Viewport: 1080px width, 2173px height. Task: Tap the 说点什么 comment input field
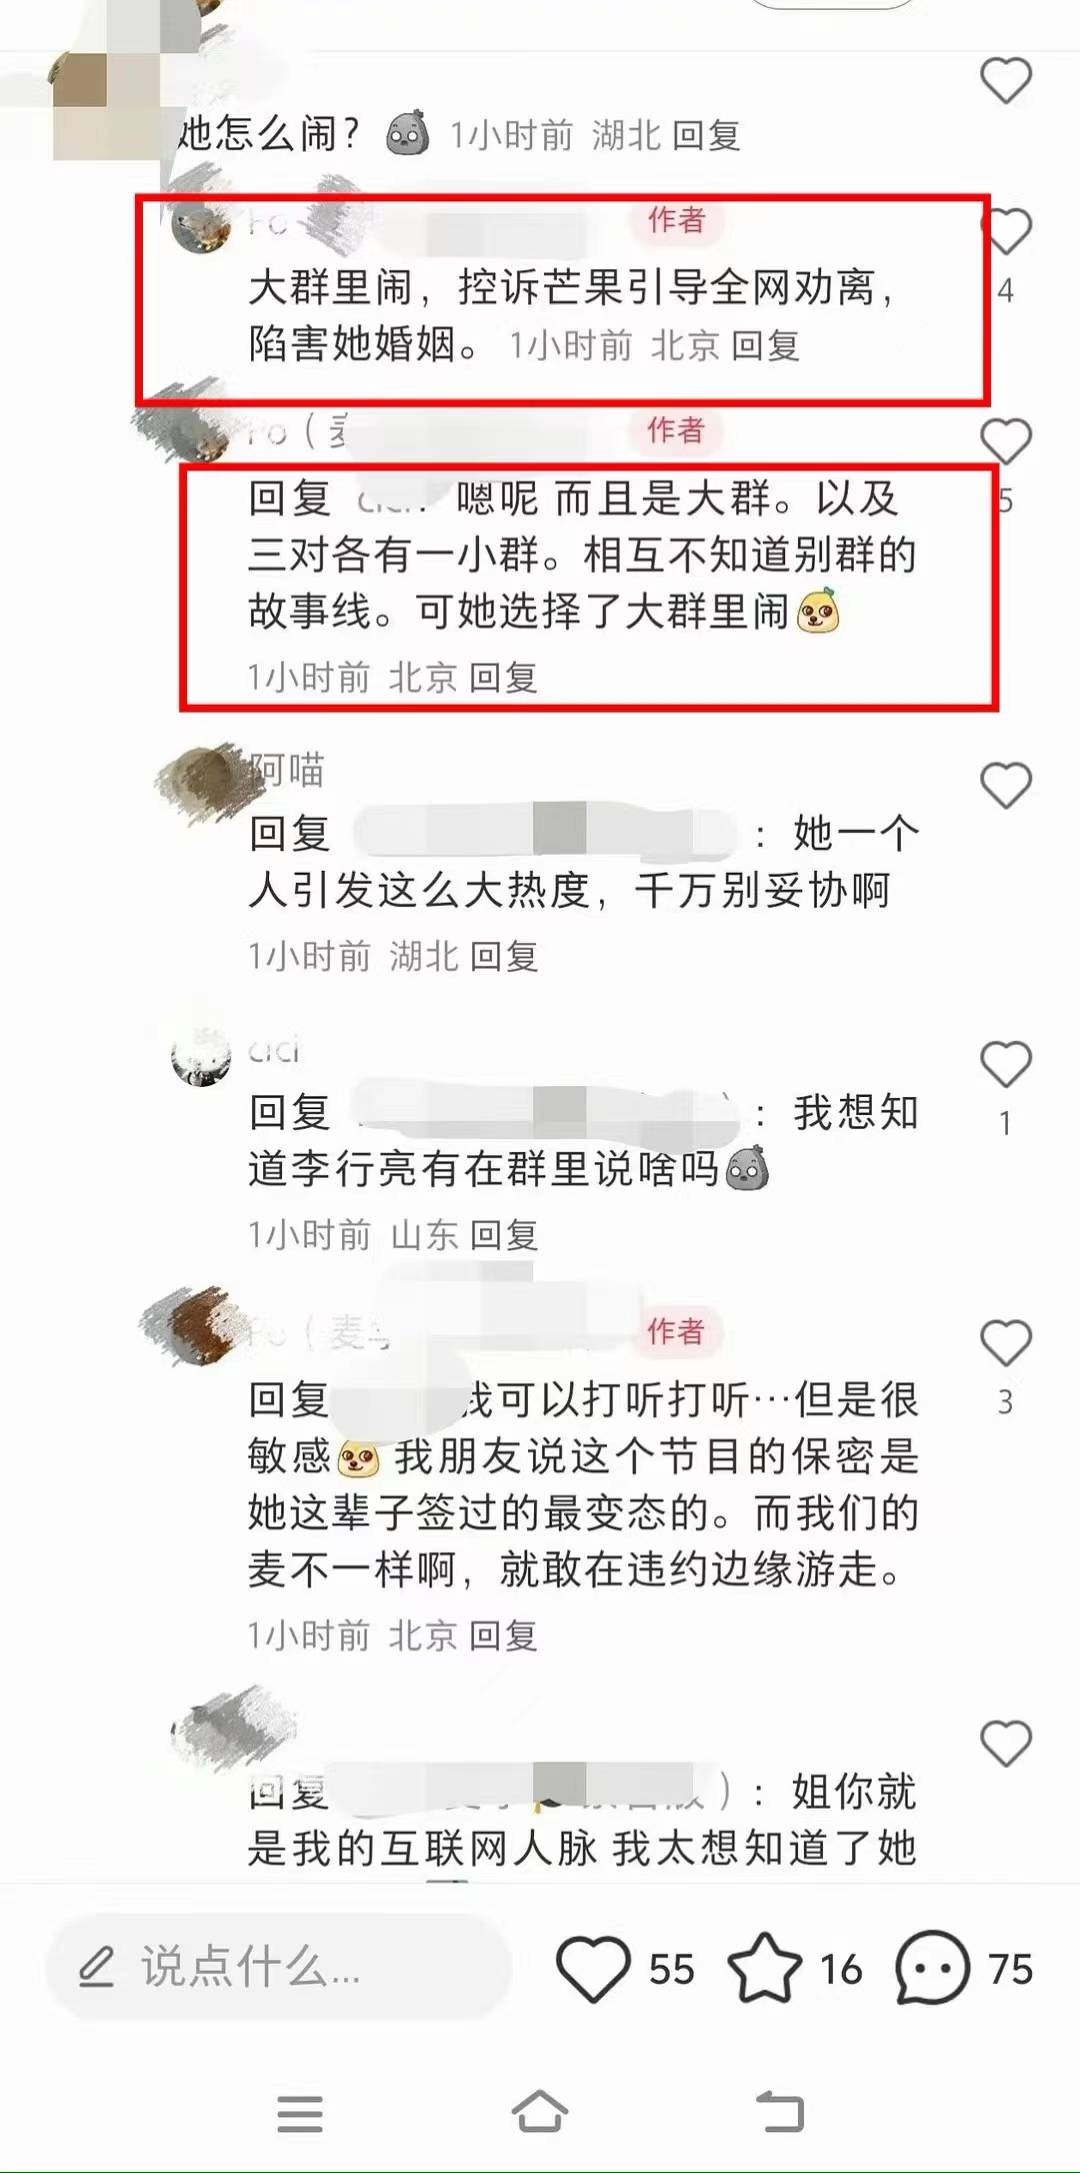pos(280,1967)
